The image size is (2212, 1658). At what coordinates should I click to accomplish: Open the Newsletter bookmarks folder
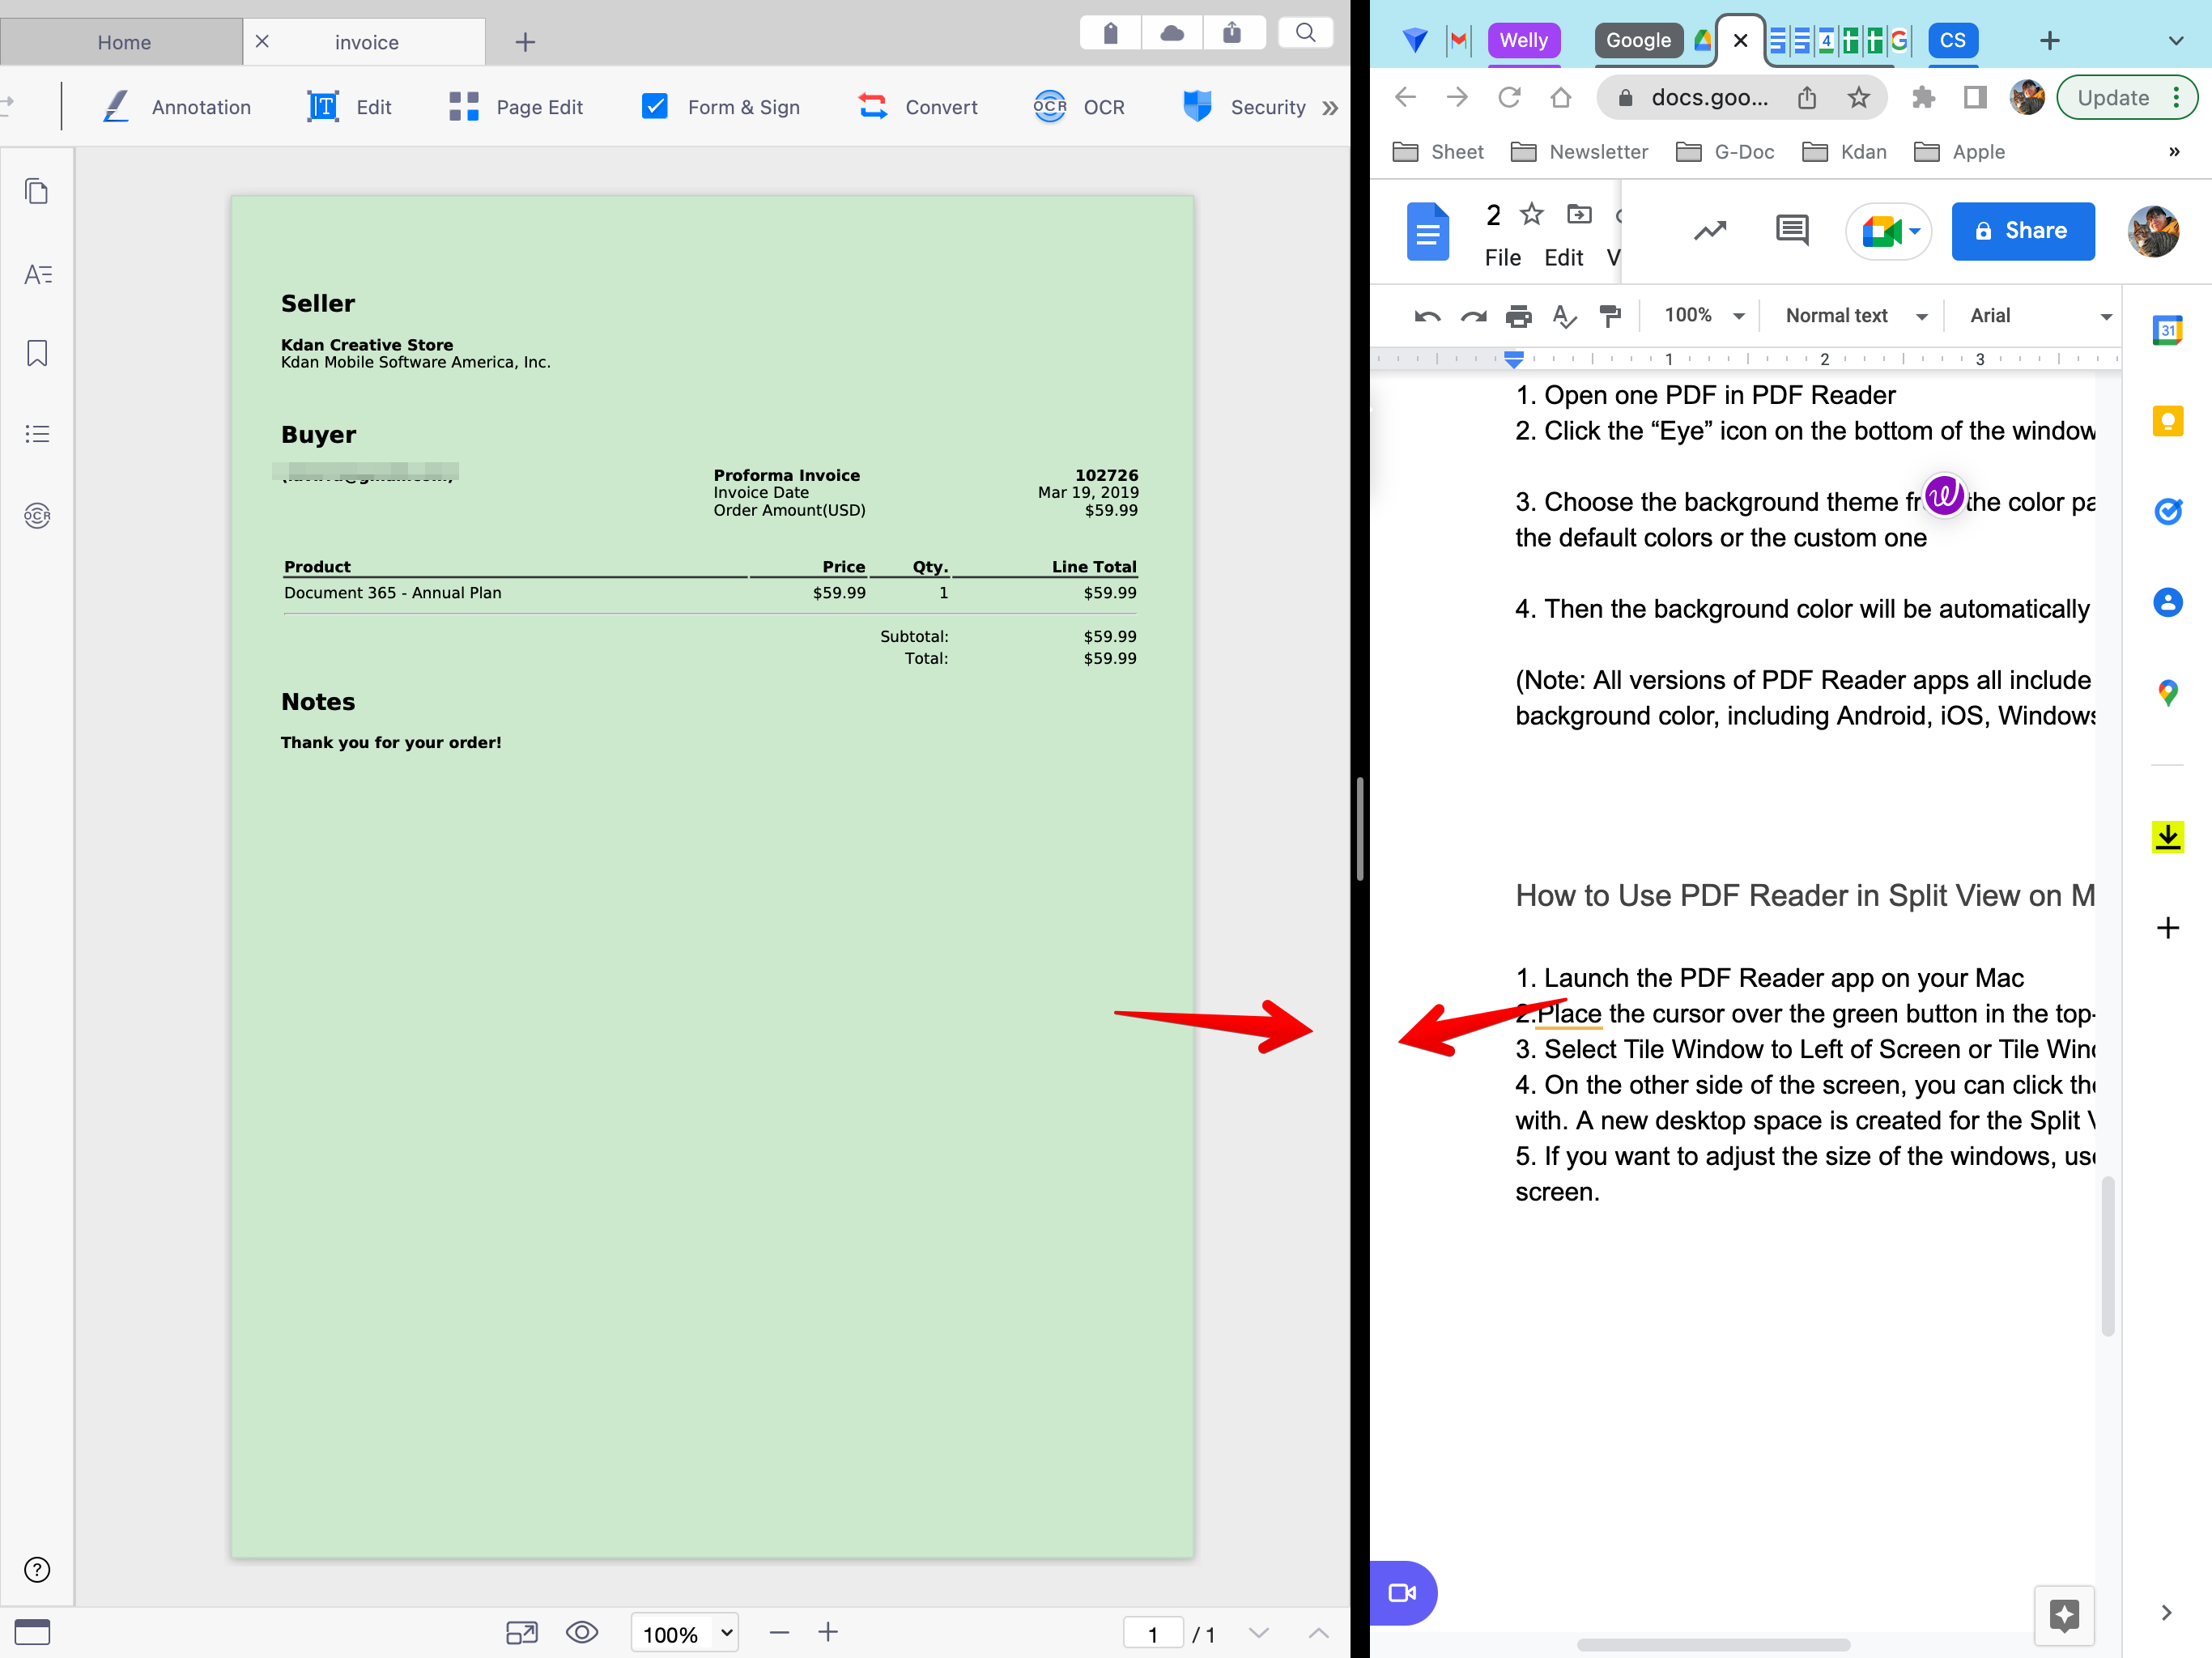pos(1579,151)
